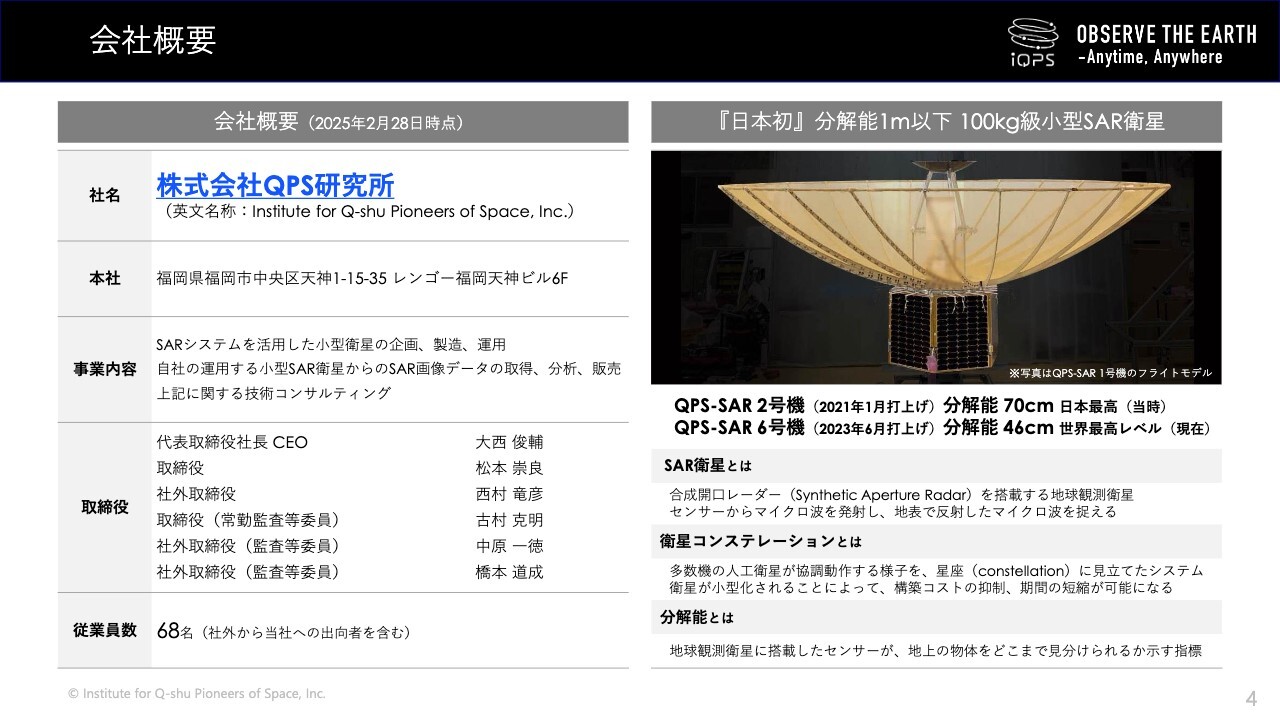Select the name 松本 崇良
Image resolution: width=1280 pixels, height=720 pixels.
(x=509, y=468)
